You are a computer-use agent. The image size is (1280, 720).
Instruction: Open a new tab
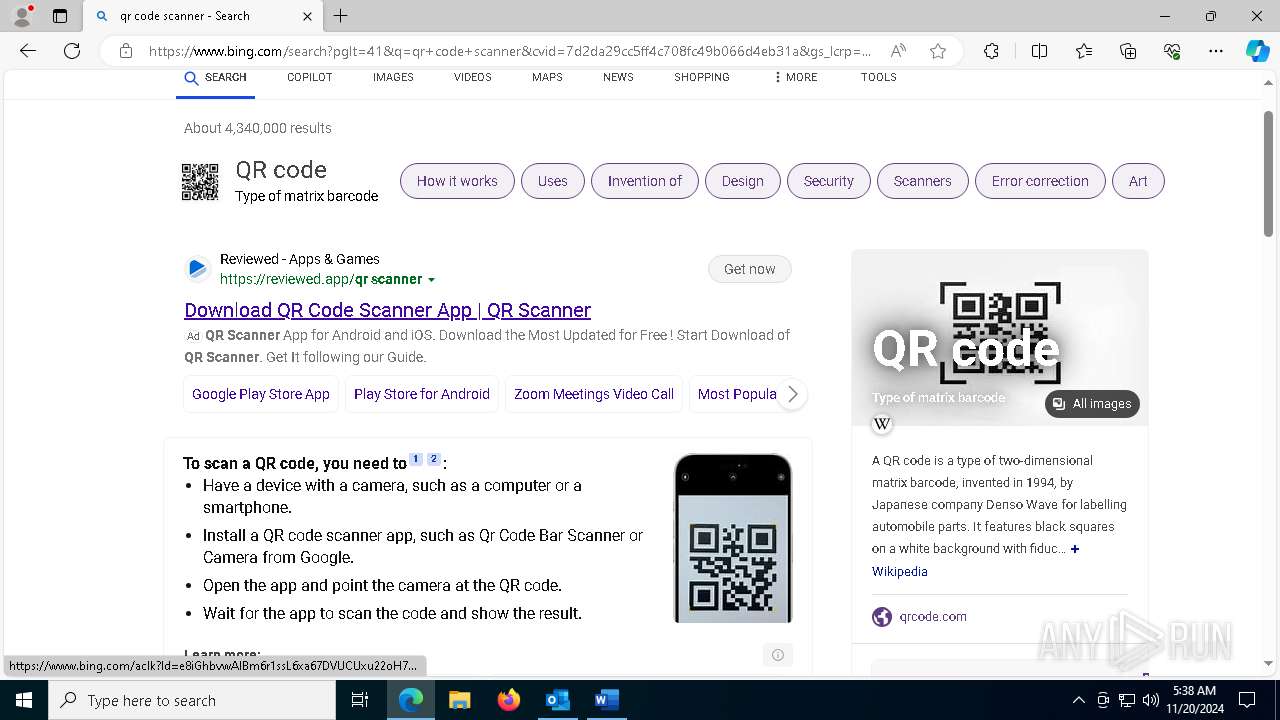click(x=341, y=16)
